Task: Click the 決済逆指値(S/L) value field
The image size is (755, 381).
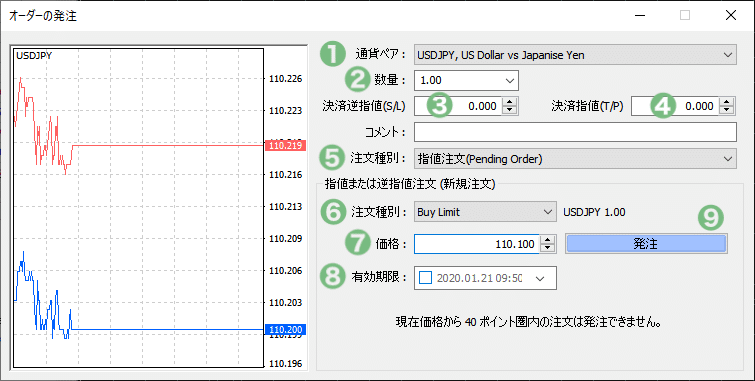Action: tap(458, 106)
